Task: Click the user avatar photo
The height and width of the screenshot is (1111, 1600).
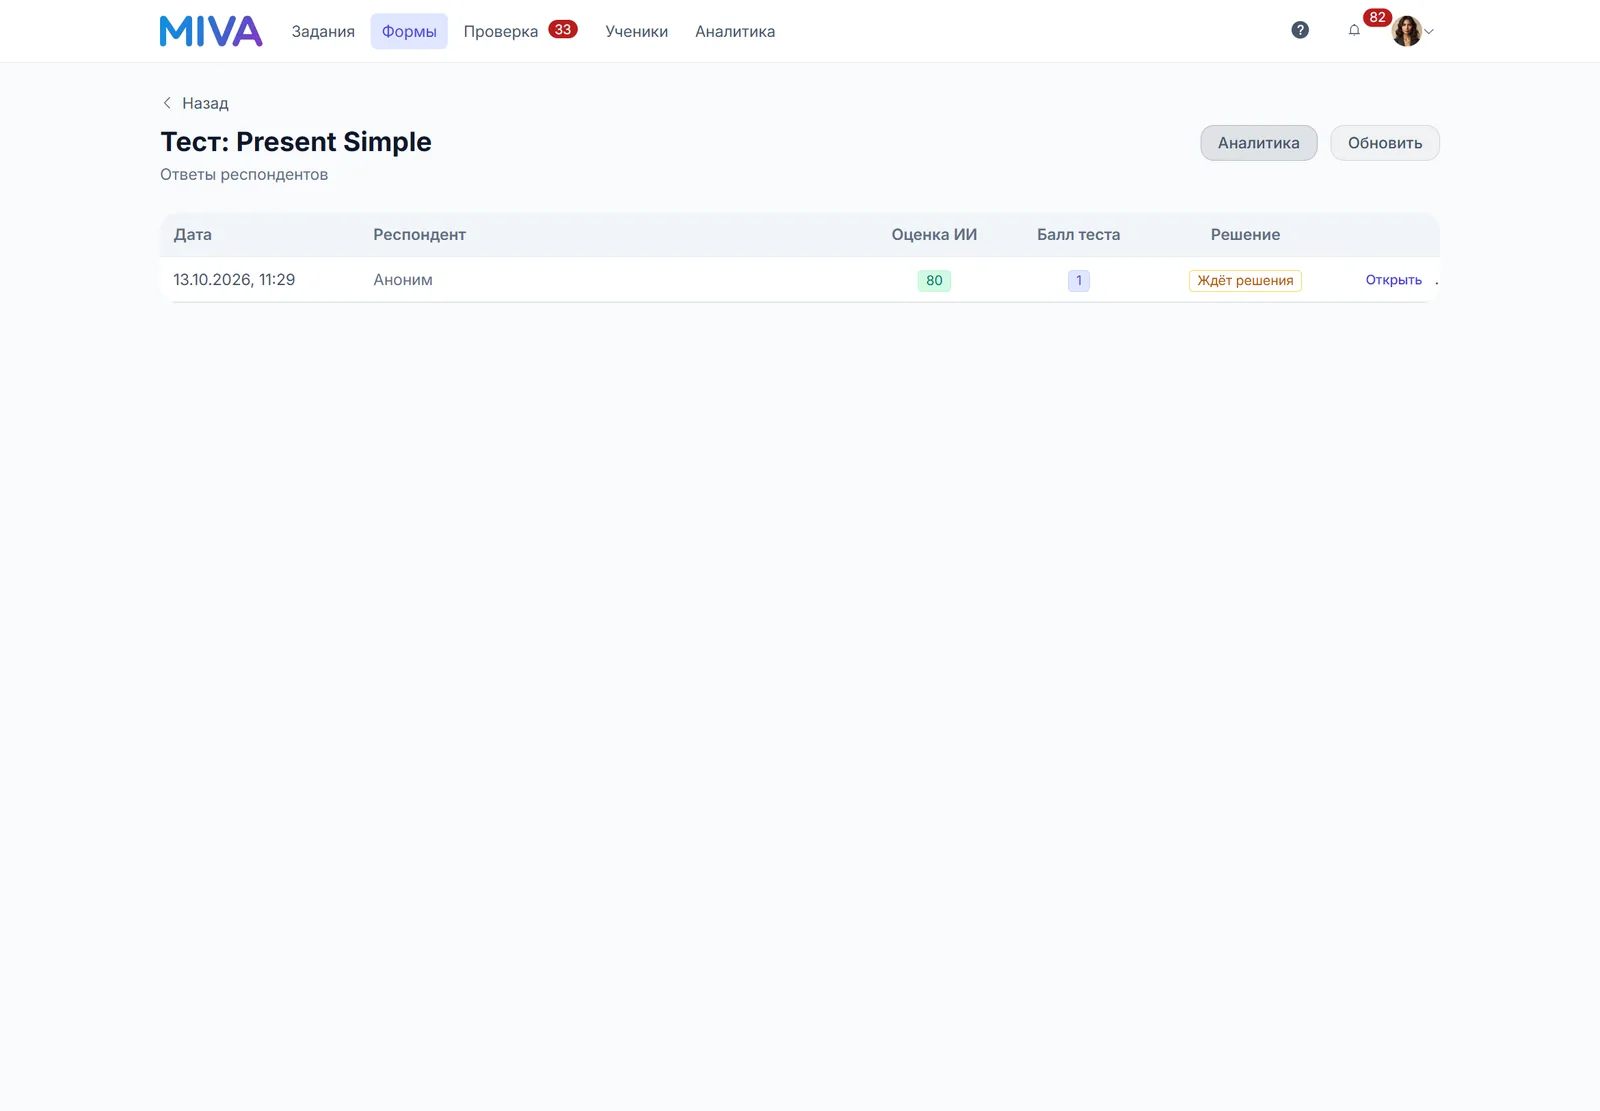Action: click(1407, 31)
